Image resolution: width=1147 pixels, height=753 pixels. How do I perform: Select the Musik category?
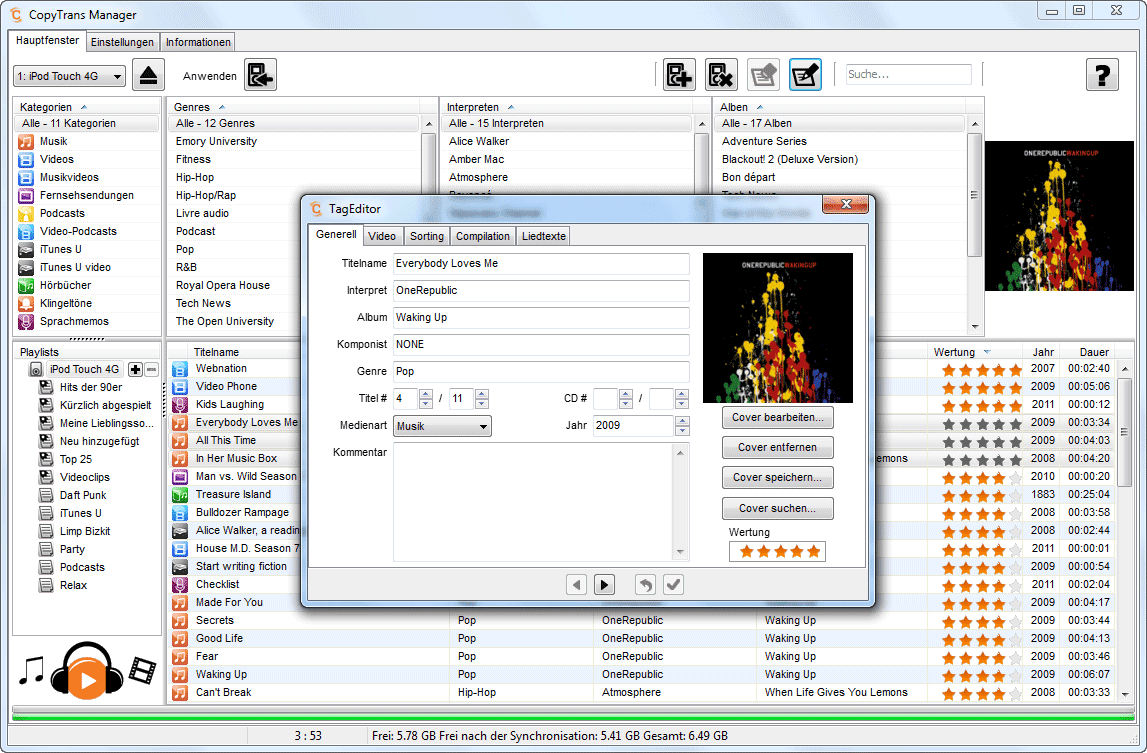pyautogui.click(x=87, y=141)
